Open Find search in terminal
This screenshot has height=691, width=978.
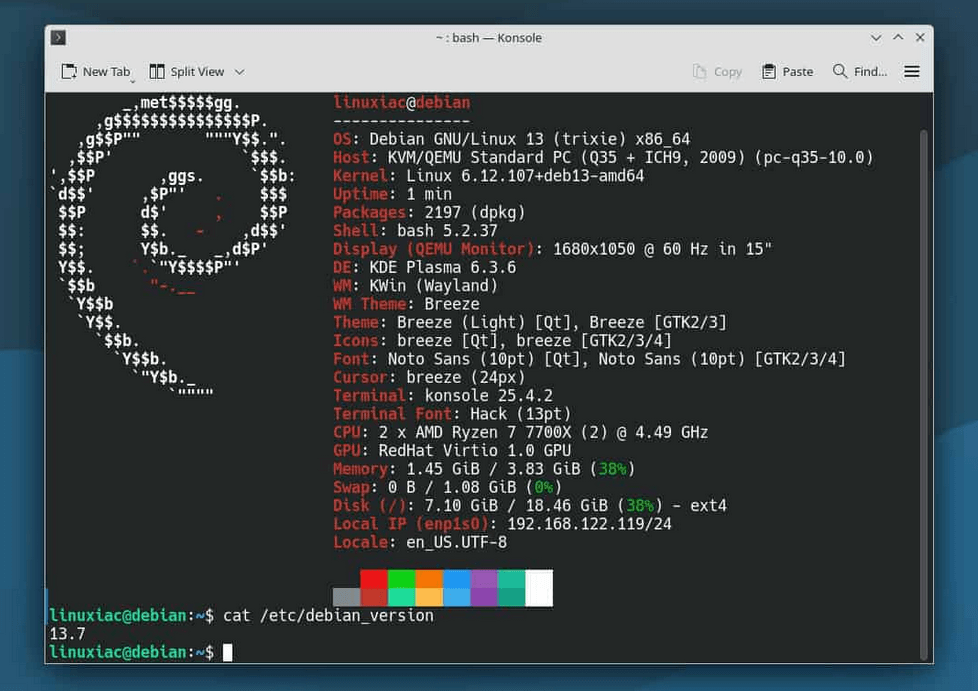(x=860, y=72)
